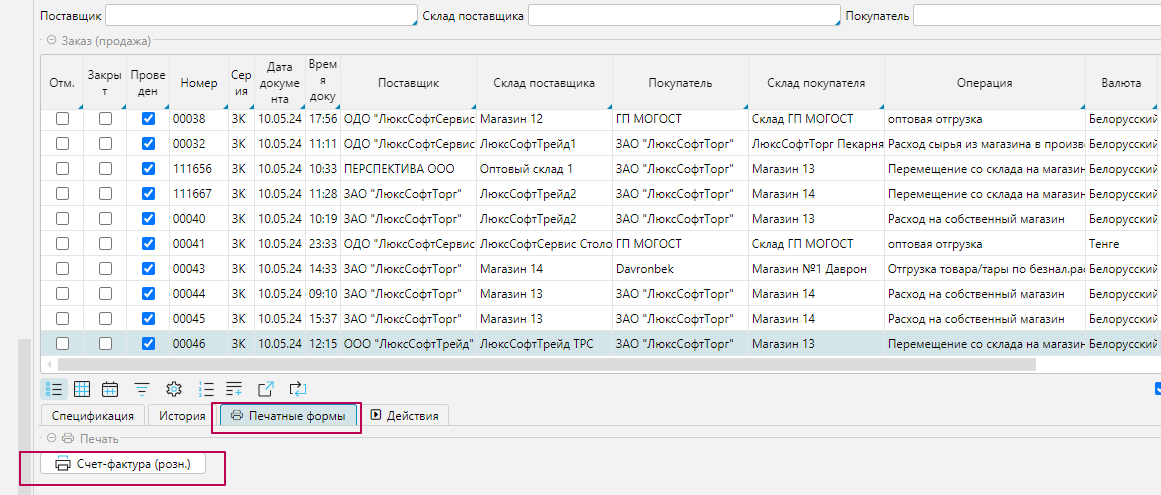Switch to the Спецификация tab
The image size is (1161, 495).
click(x=93, y=416)
